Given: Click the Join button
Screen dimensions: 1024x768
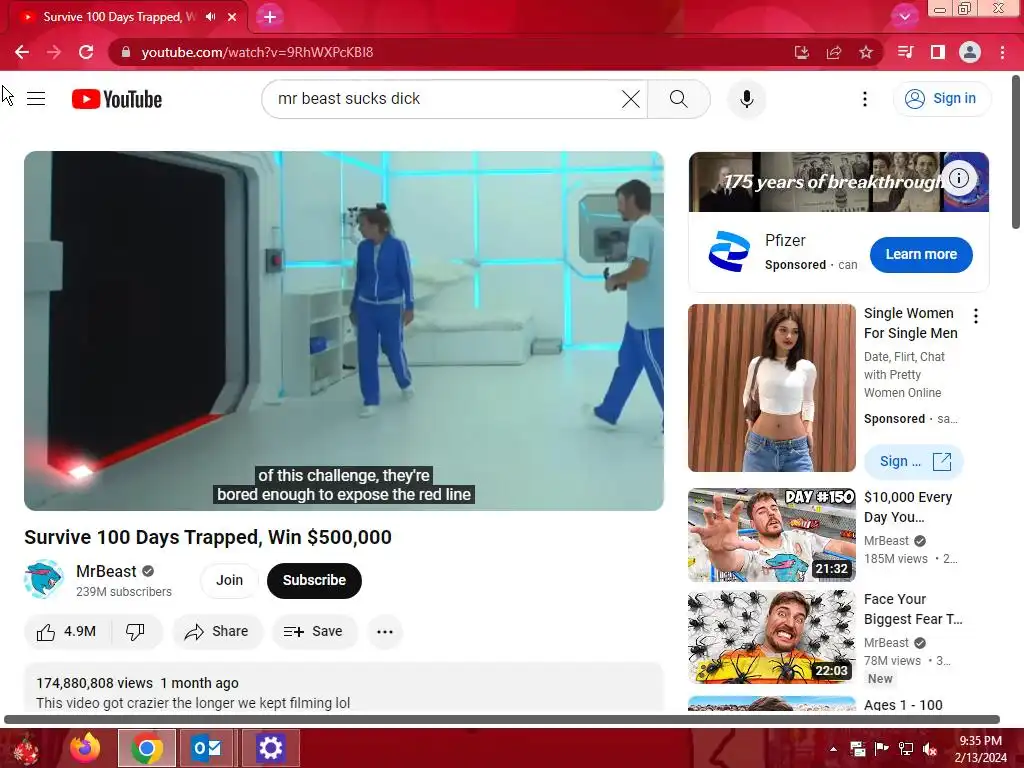Looking at the screenshot, I should [x=229, y=581].
